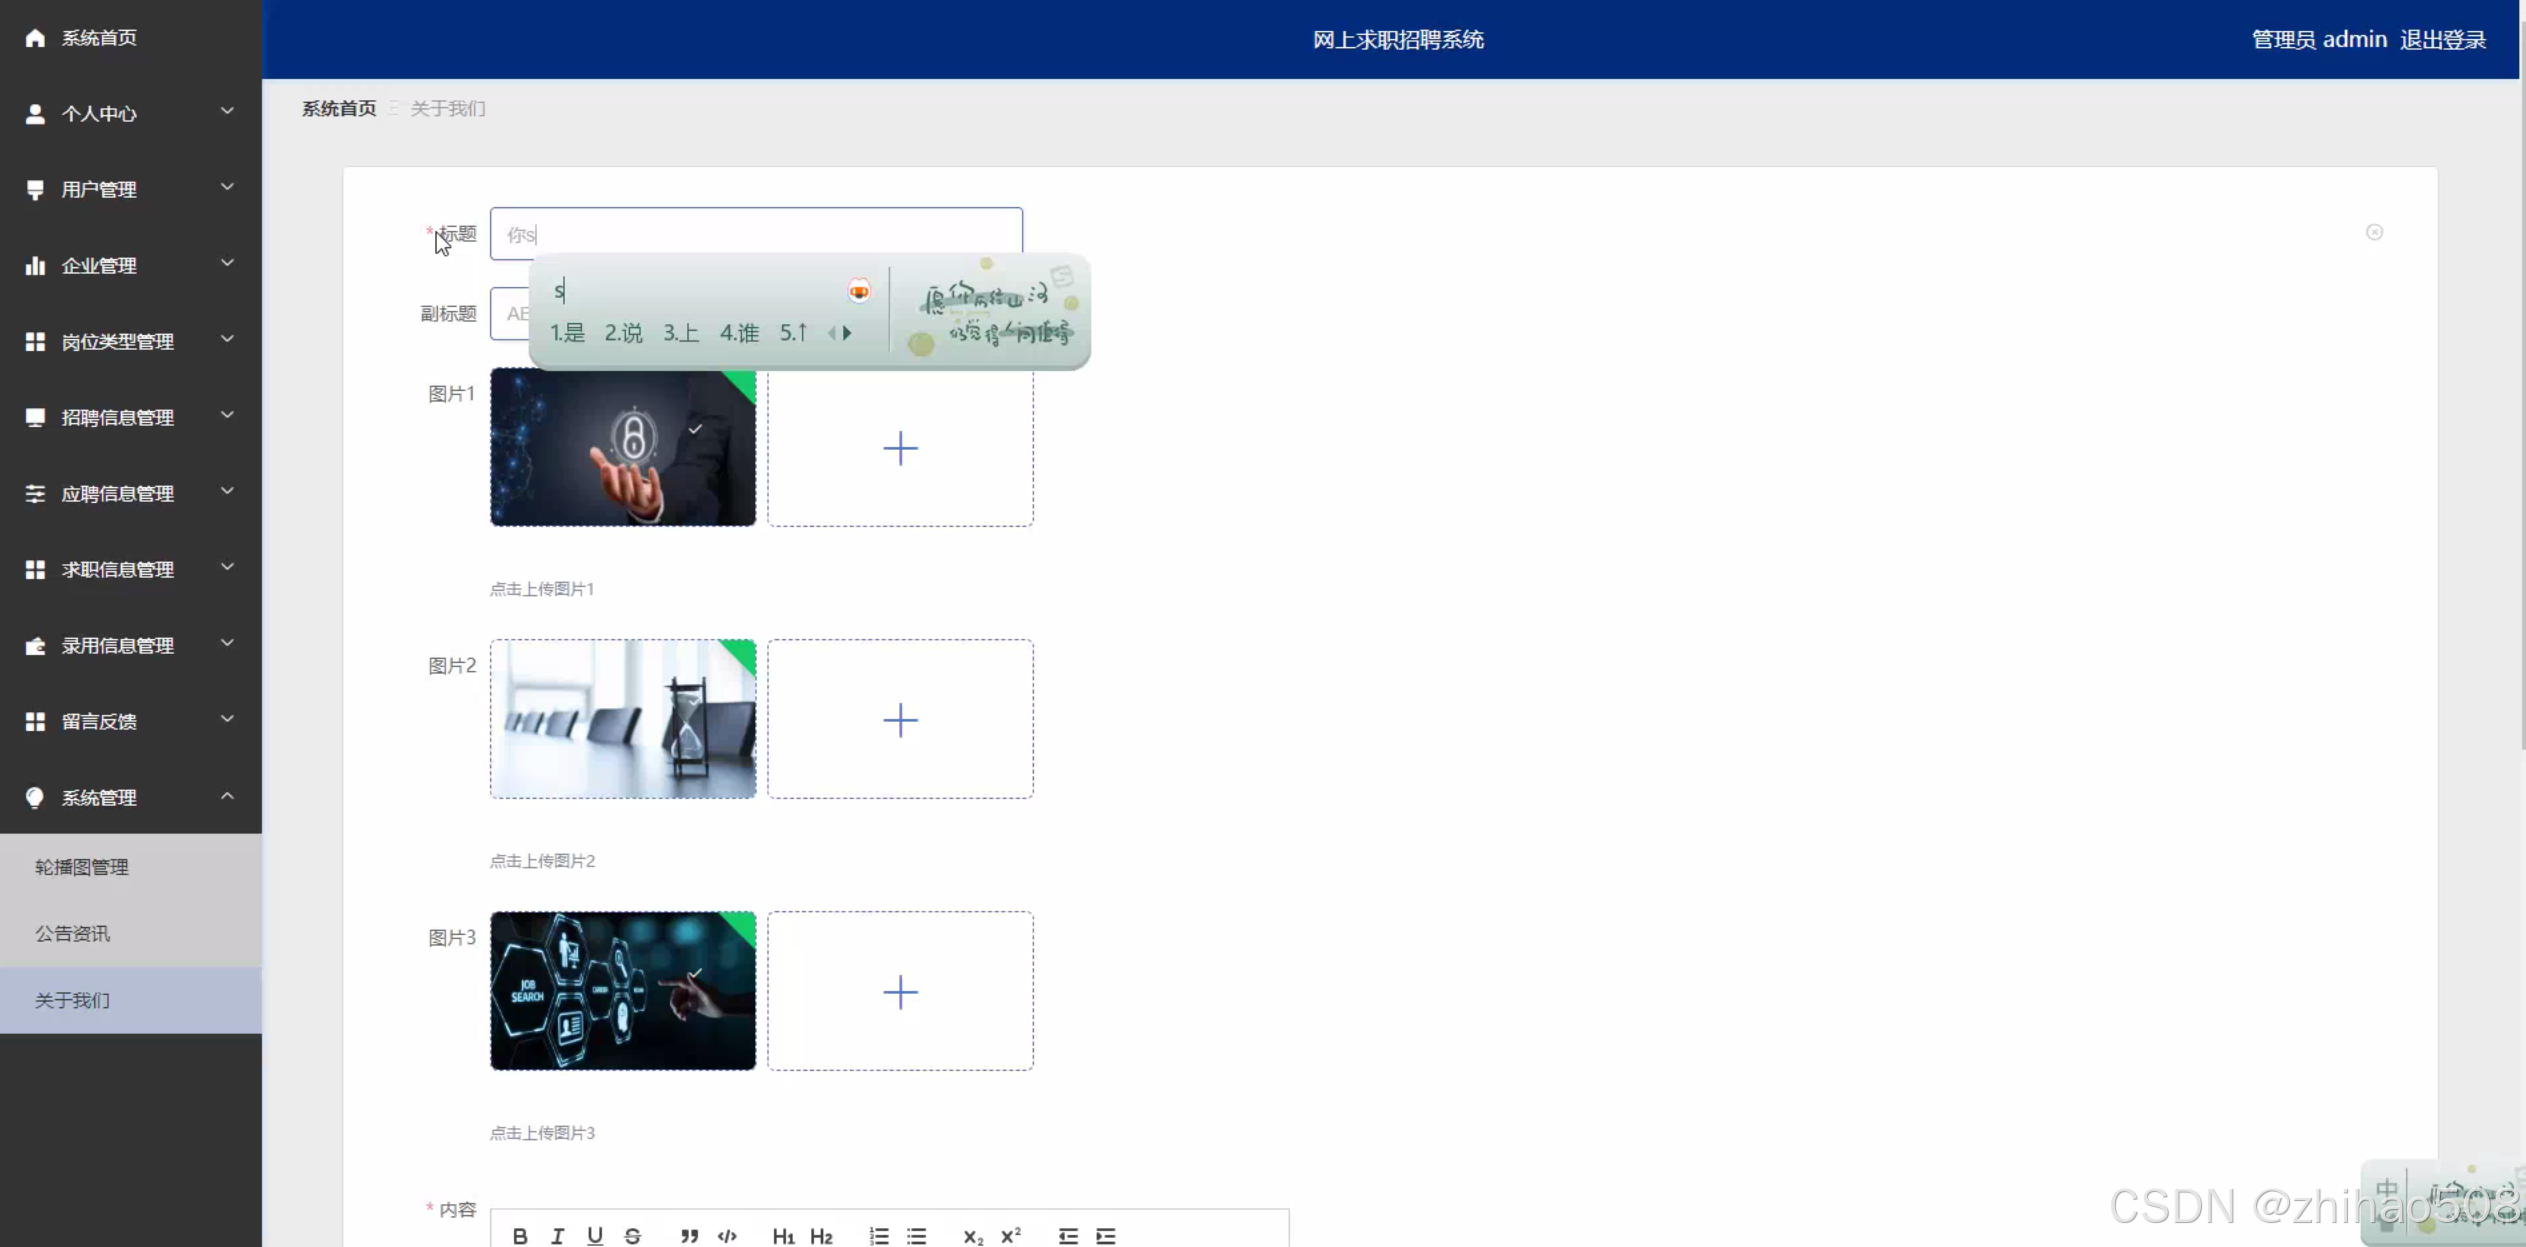Select the 图片3 job search thumbnail
The image size is (2526, 1247).
coord(623,990)
